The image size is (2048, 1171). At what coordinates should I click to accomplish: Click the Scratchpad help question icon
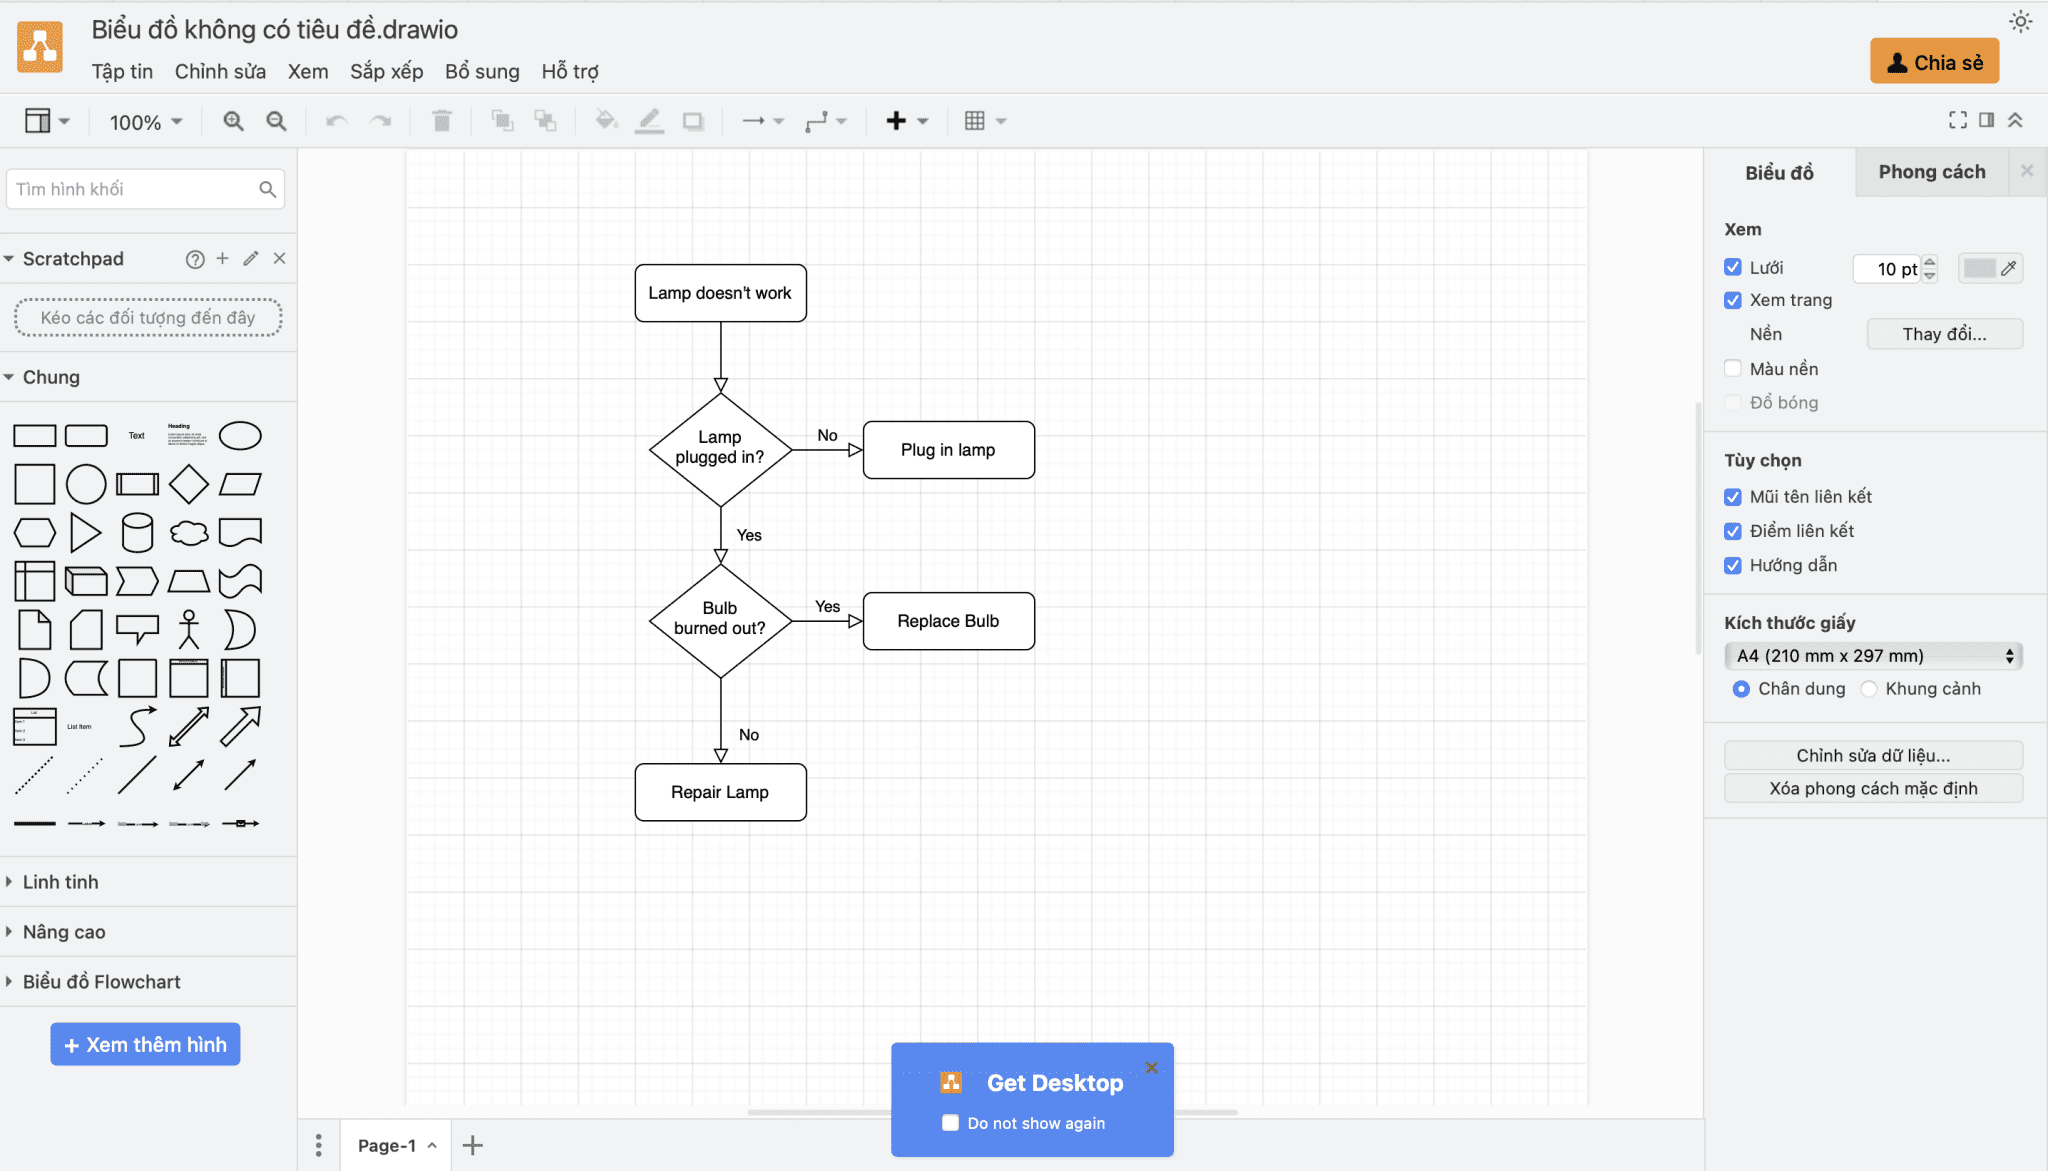click(195, 259)
